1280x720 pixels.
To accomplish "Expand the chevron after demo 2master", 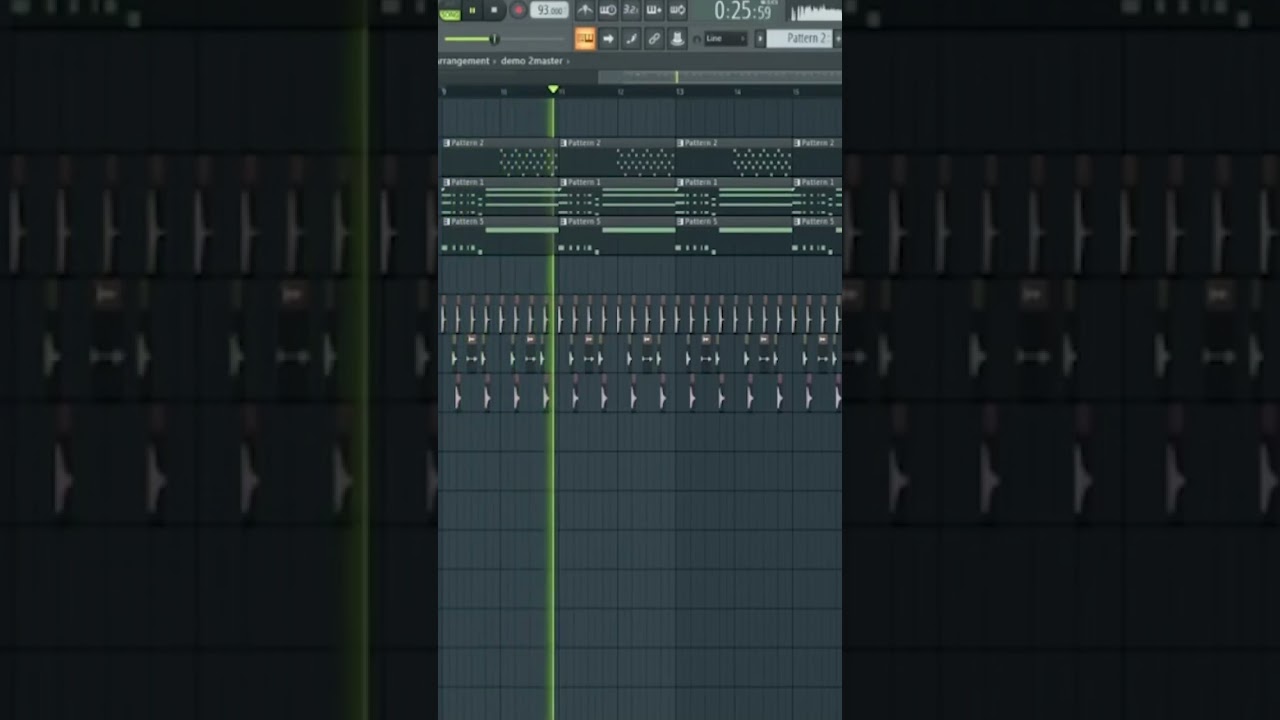I will (x=568, y=61).
